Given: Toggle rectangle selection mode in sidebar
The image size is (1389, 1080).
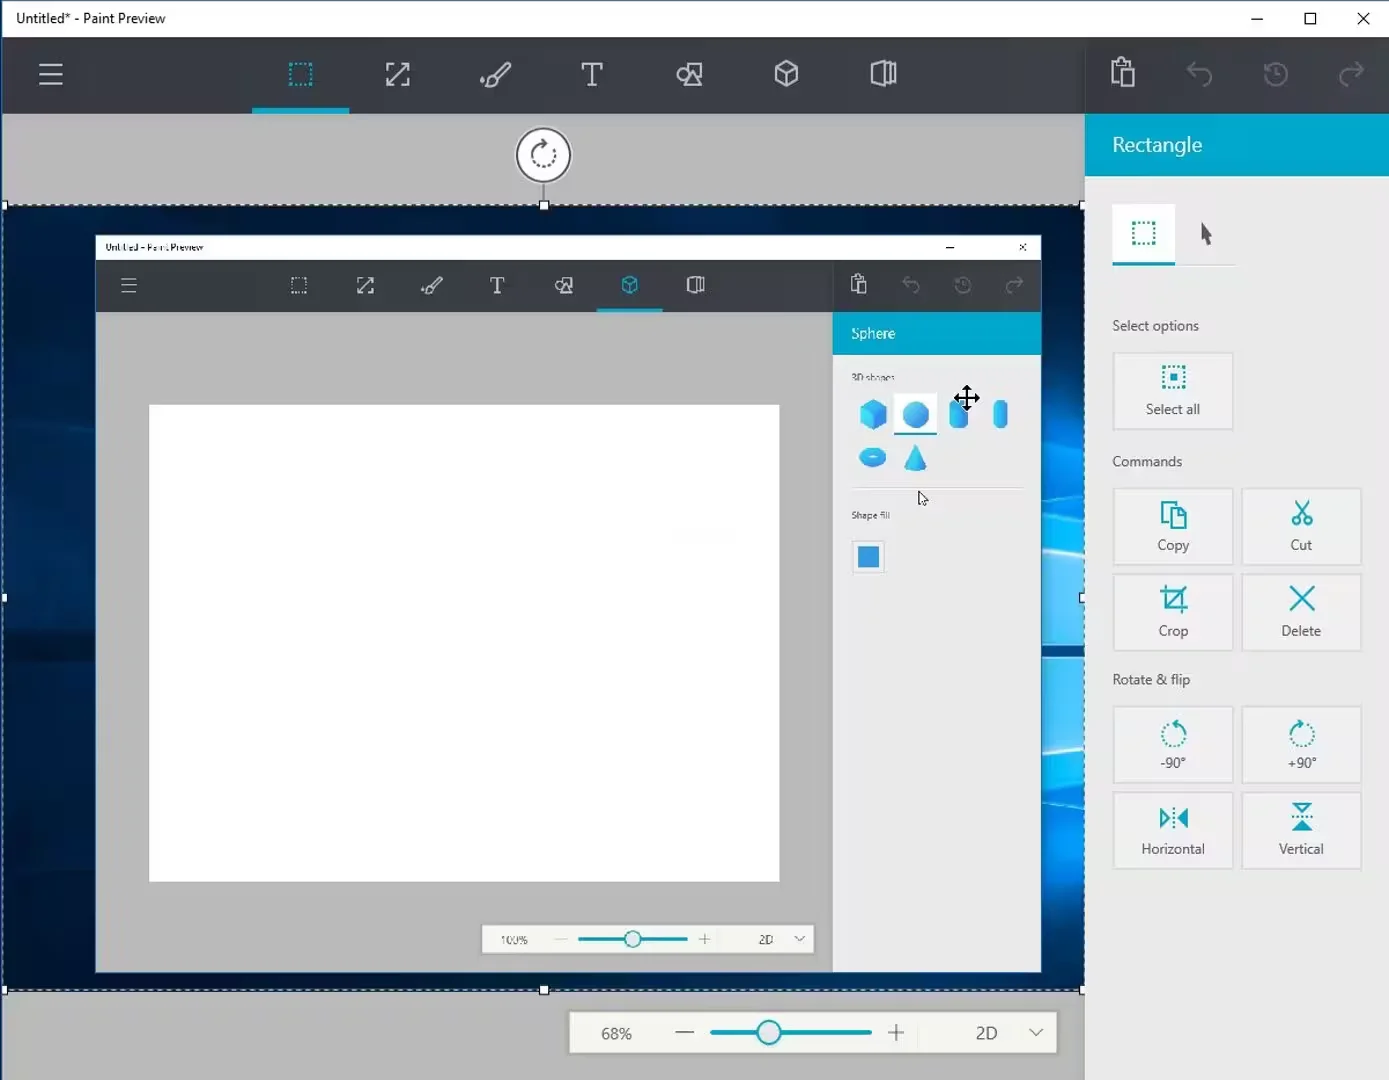Looking at the screenshot, I should coord(1143,234).
